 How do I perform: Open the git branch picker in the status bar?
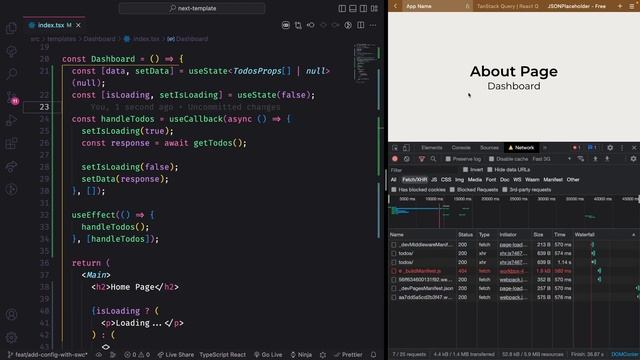coord(48,355)
